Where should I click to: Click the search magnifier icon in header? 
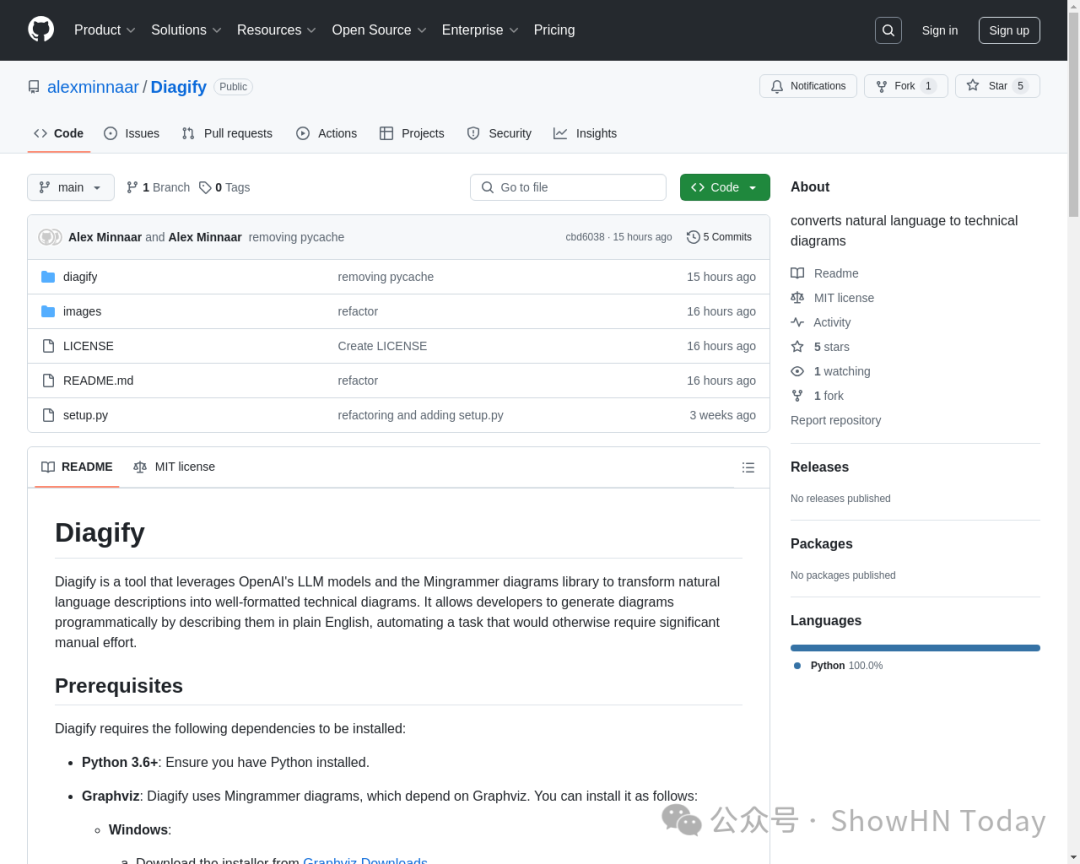coord(888,30)
